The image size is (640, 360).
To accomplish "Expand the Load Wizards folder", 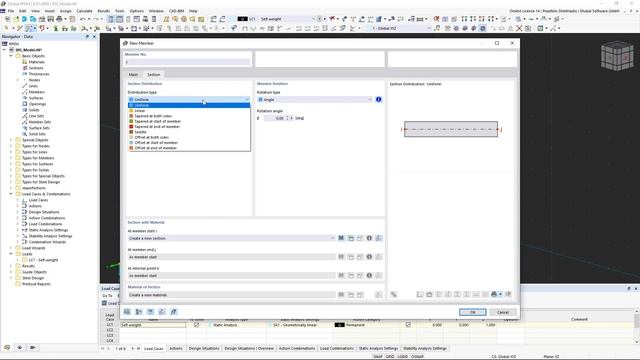I will point(11,248).
